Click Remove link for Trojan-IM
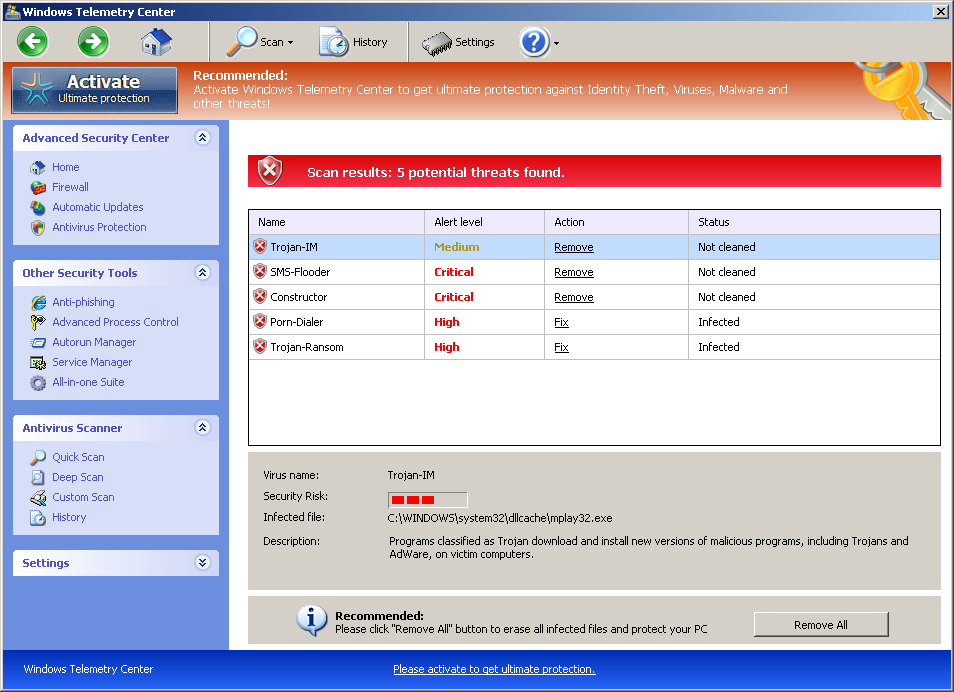This screenshot has width=954, height=692. (574, 247)
